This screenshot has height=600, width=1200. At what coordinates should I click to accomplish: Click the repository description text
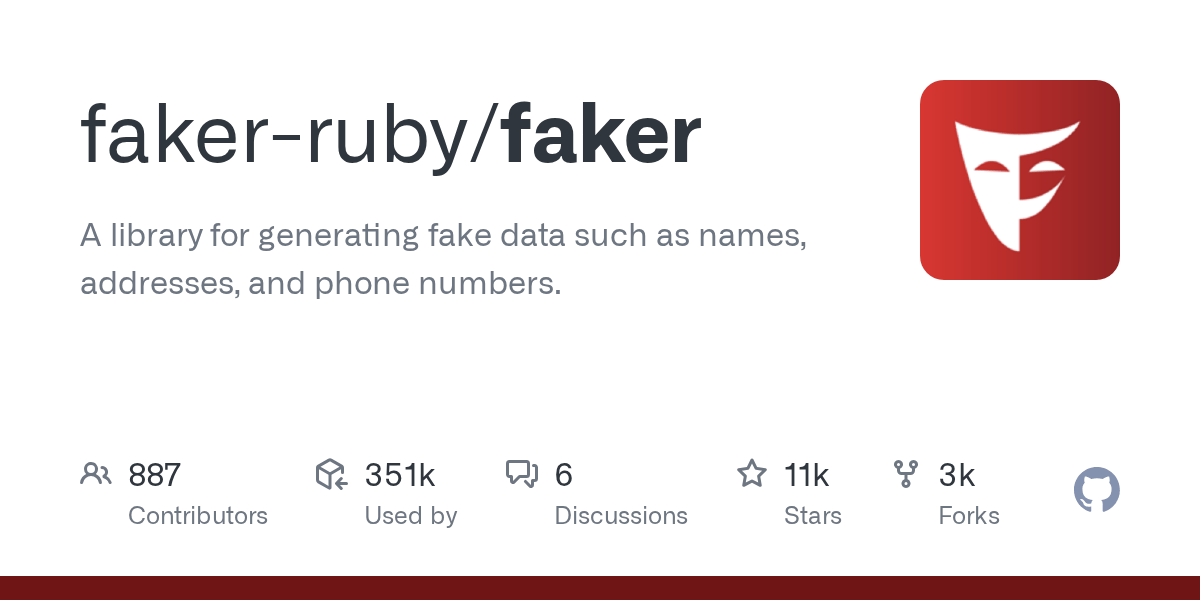(x=444, y=260)
